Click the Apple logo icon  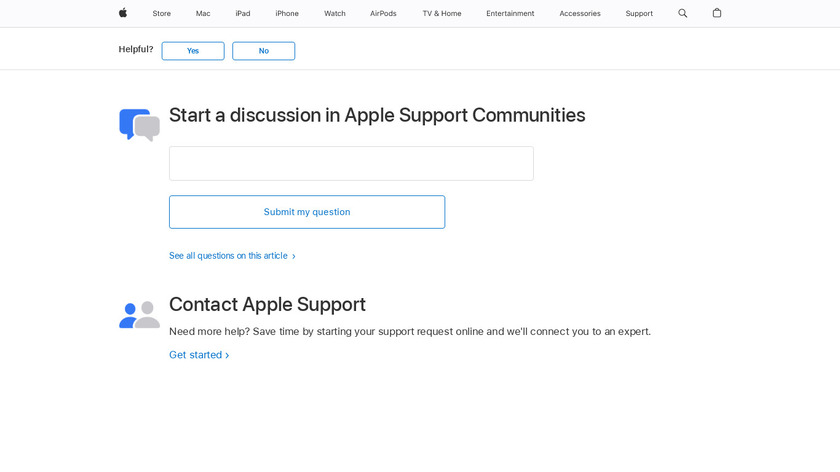pos(123,13)
